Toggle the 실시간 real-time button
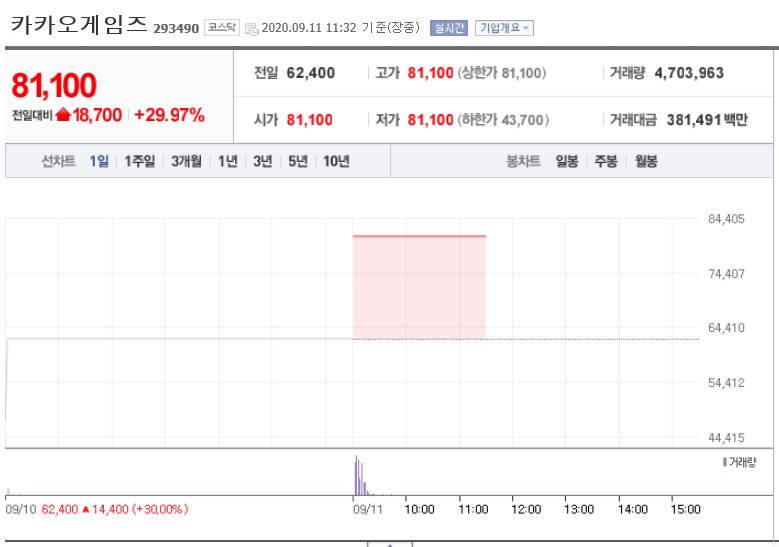The width and height of the screenshot is (779, 547). click(x=449, y=28)
